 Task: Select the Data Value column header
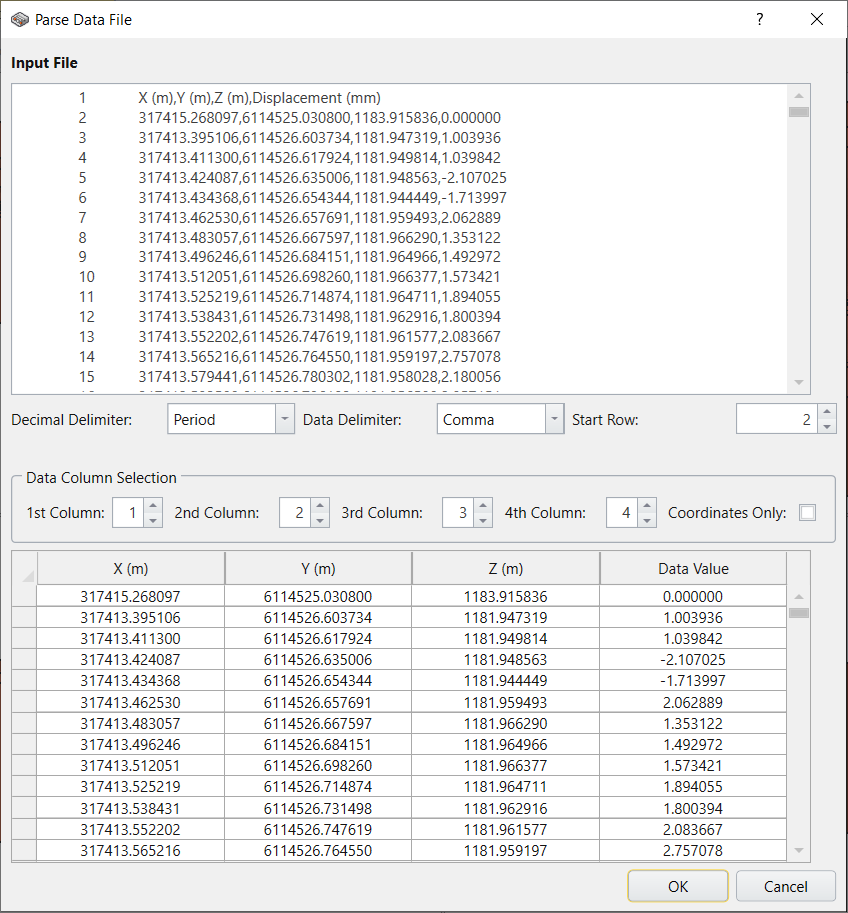693,568
